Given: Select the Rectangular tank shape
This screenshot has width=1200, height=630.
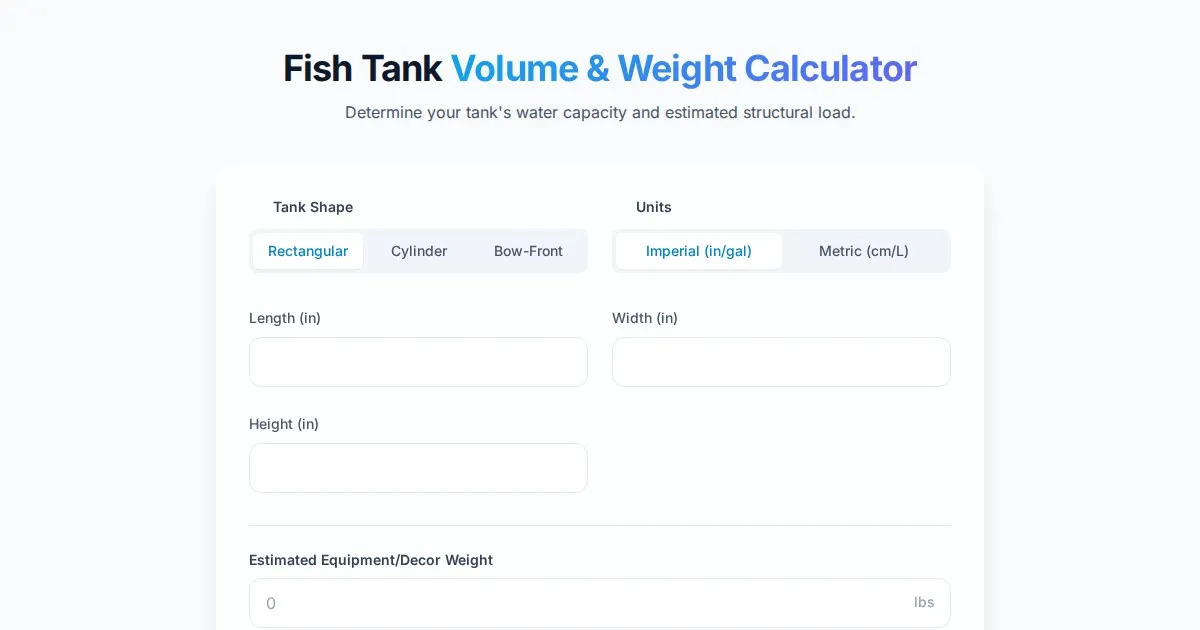Looking at the screenshot, I should click(308, 251).
